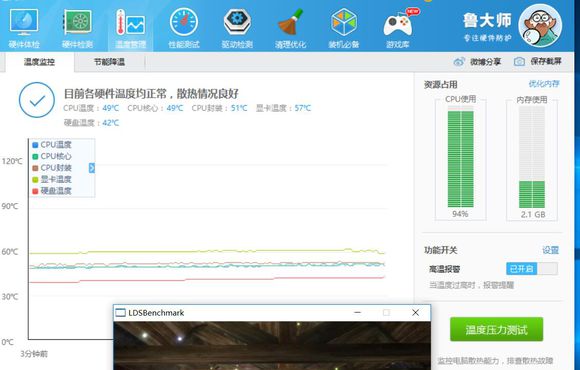Open 游戏库 game library
The height and width of the screenshot is (370, 580).
pyautogui.click(x=398, y=28)
